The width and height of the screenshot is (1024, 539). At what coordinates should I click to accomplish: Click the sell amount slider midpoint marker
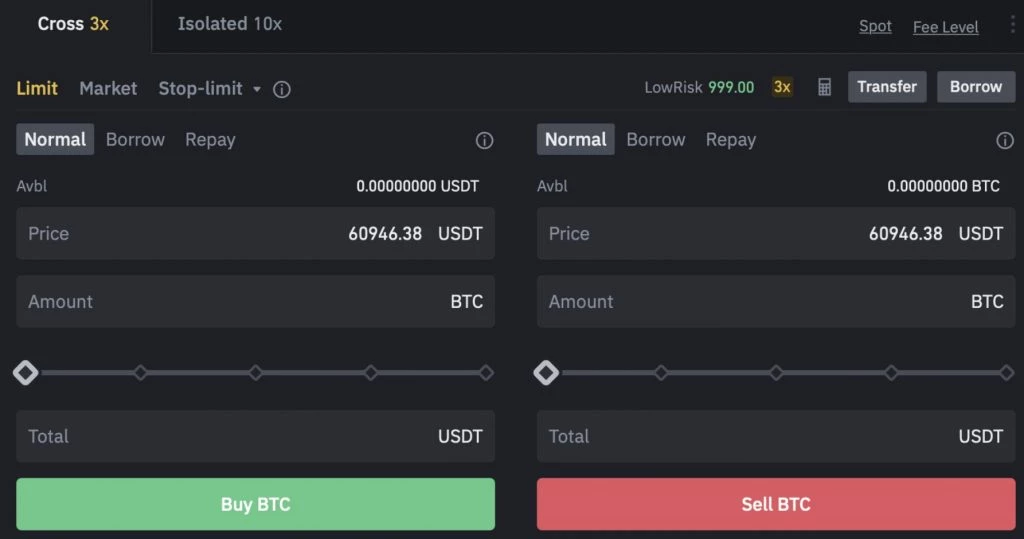pyautogui.click(x=776, y=373)
